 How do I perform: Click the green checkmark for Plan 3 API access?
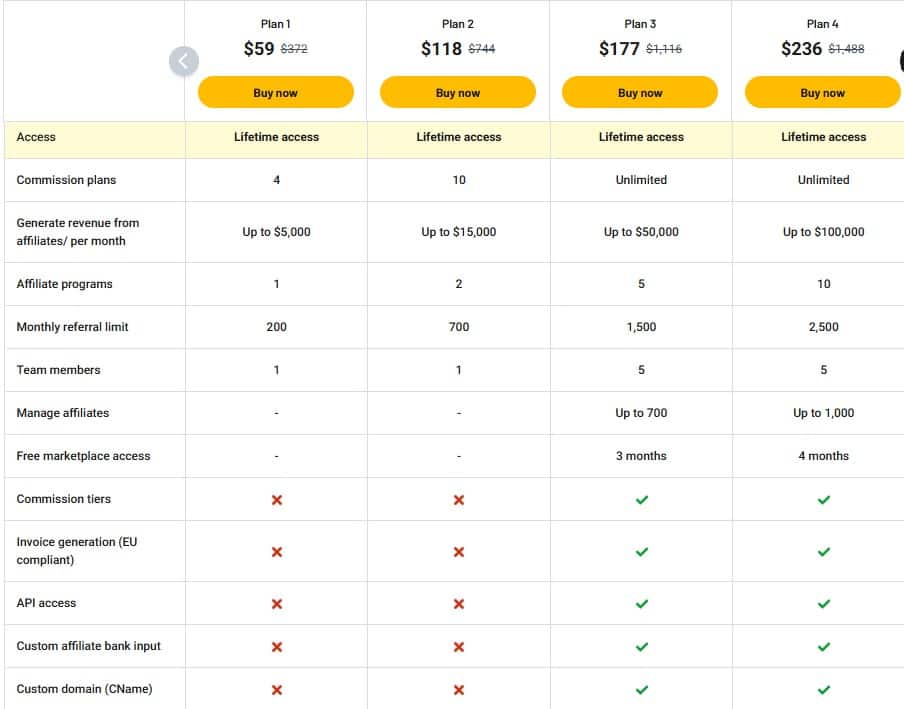[x=640, y=603]
